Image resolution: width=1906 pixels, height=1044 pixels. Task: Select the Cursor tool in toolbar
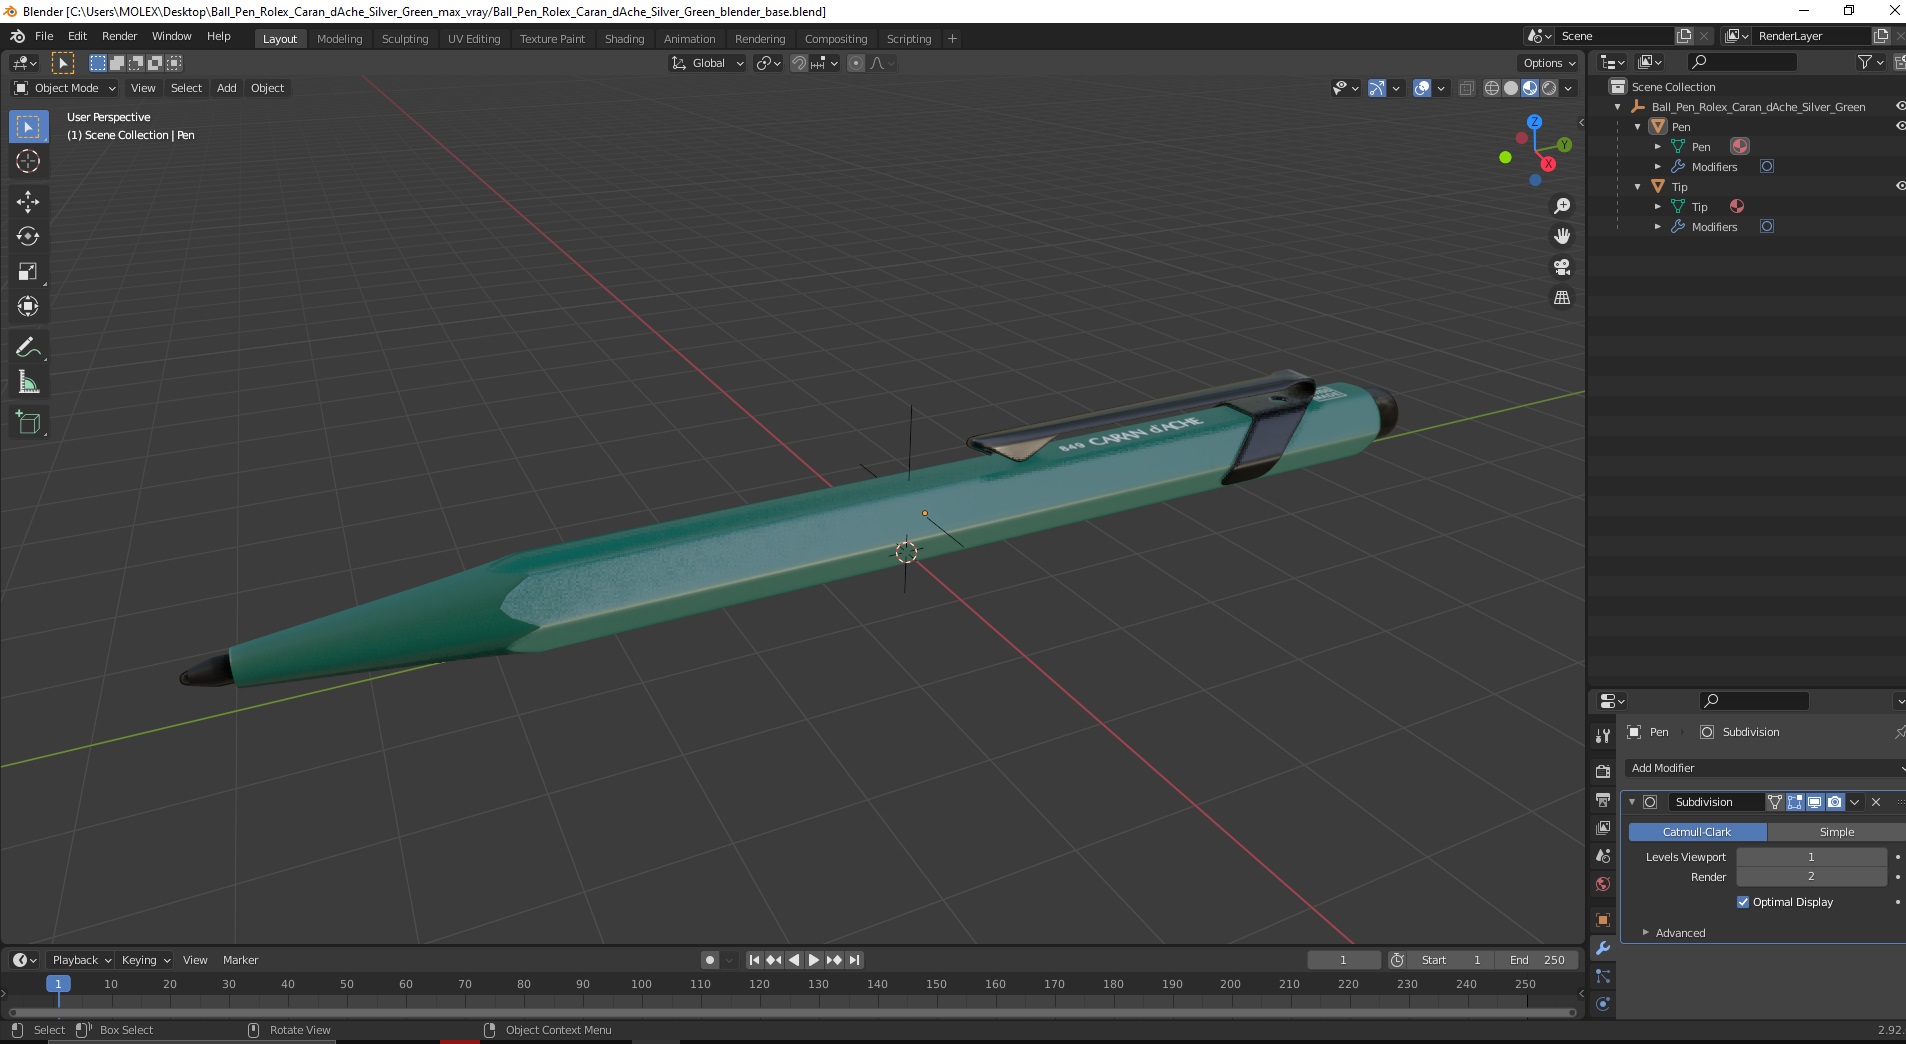[28, 161]
